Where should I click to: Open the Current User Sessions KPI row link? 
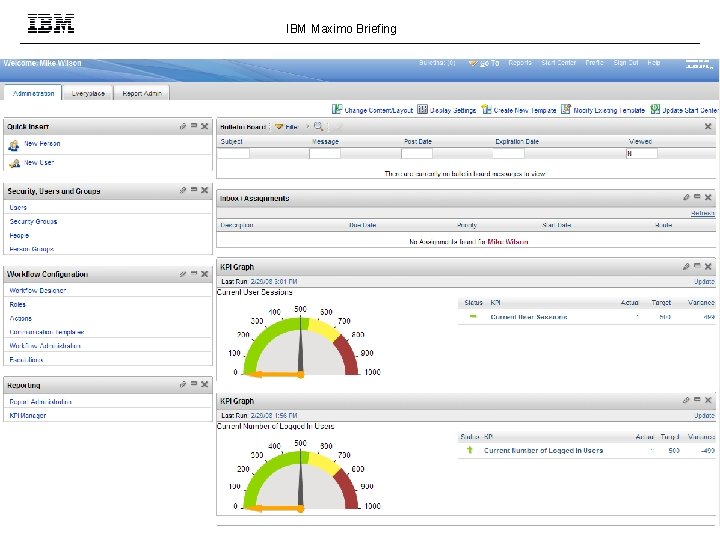pyautogui.click(x=529, y=317)
